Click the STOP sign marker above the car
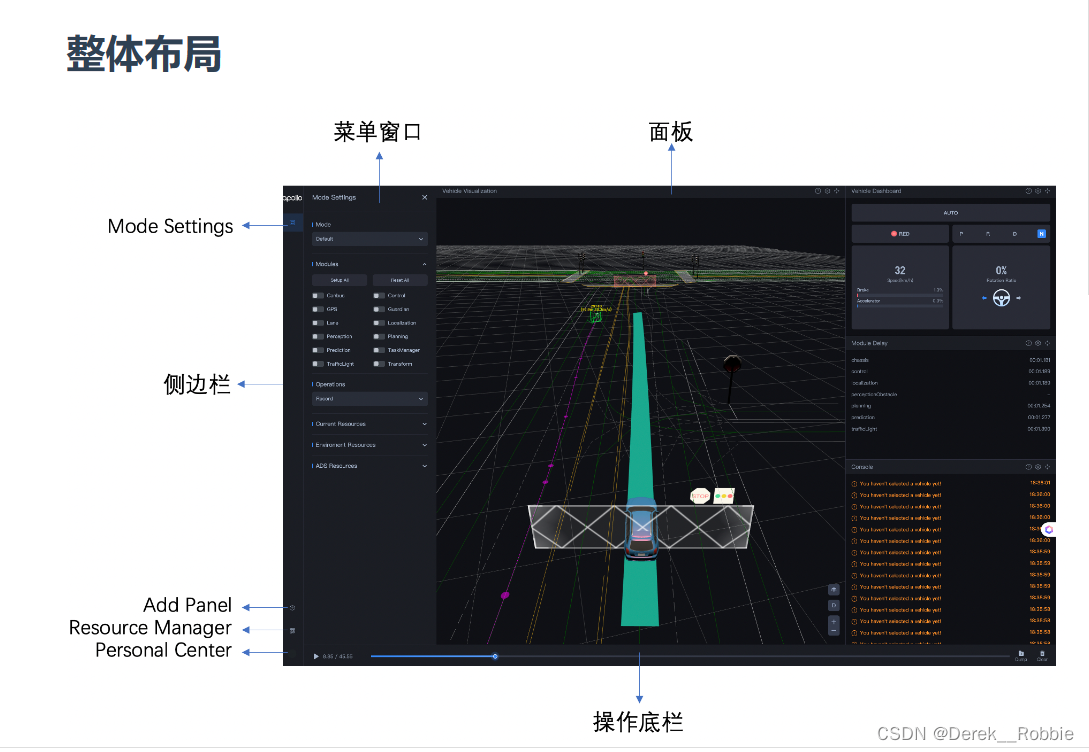The image size is (1089, 752). tap(700, 496)
